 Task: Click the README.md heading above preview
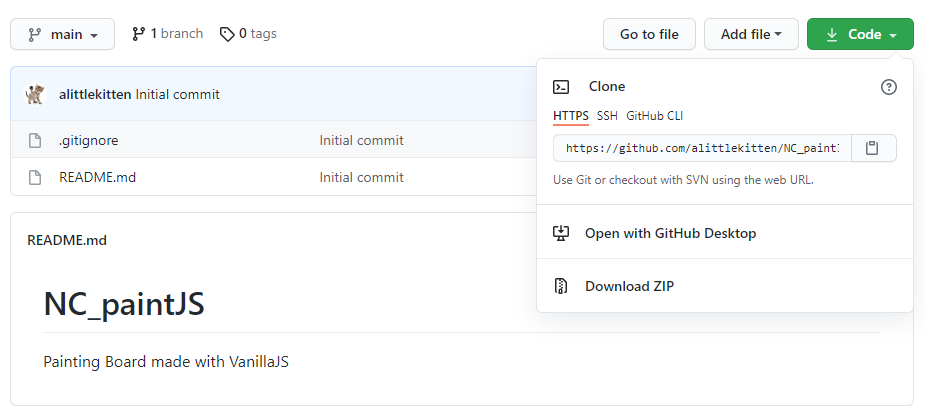pyautogui.click(x=67, y=240)
